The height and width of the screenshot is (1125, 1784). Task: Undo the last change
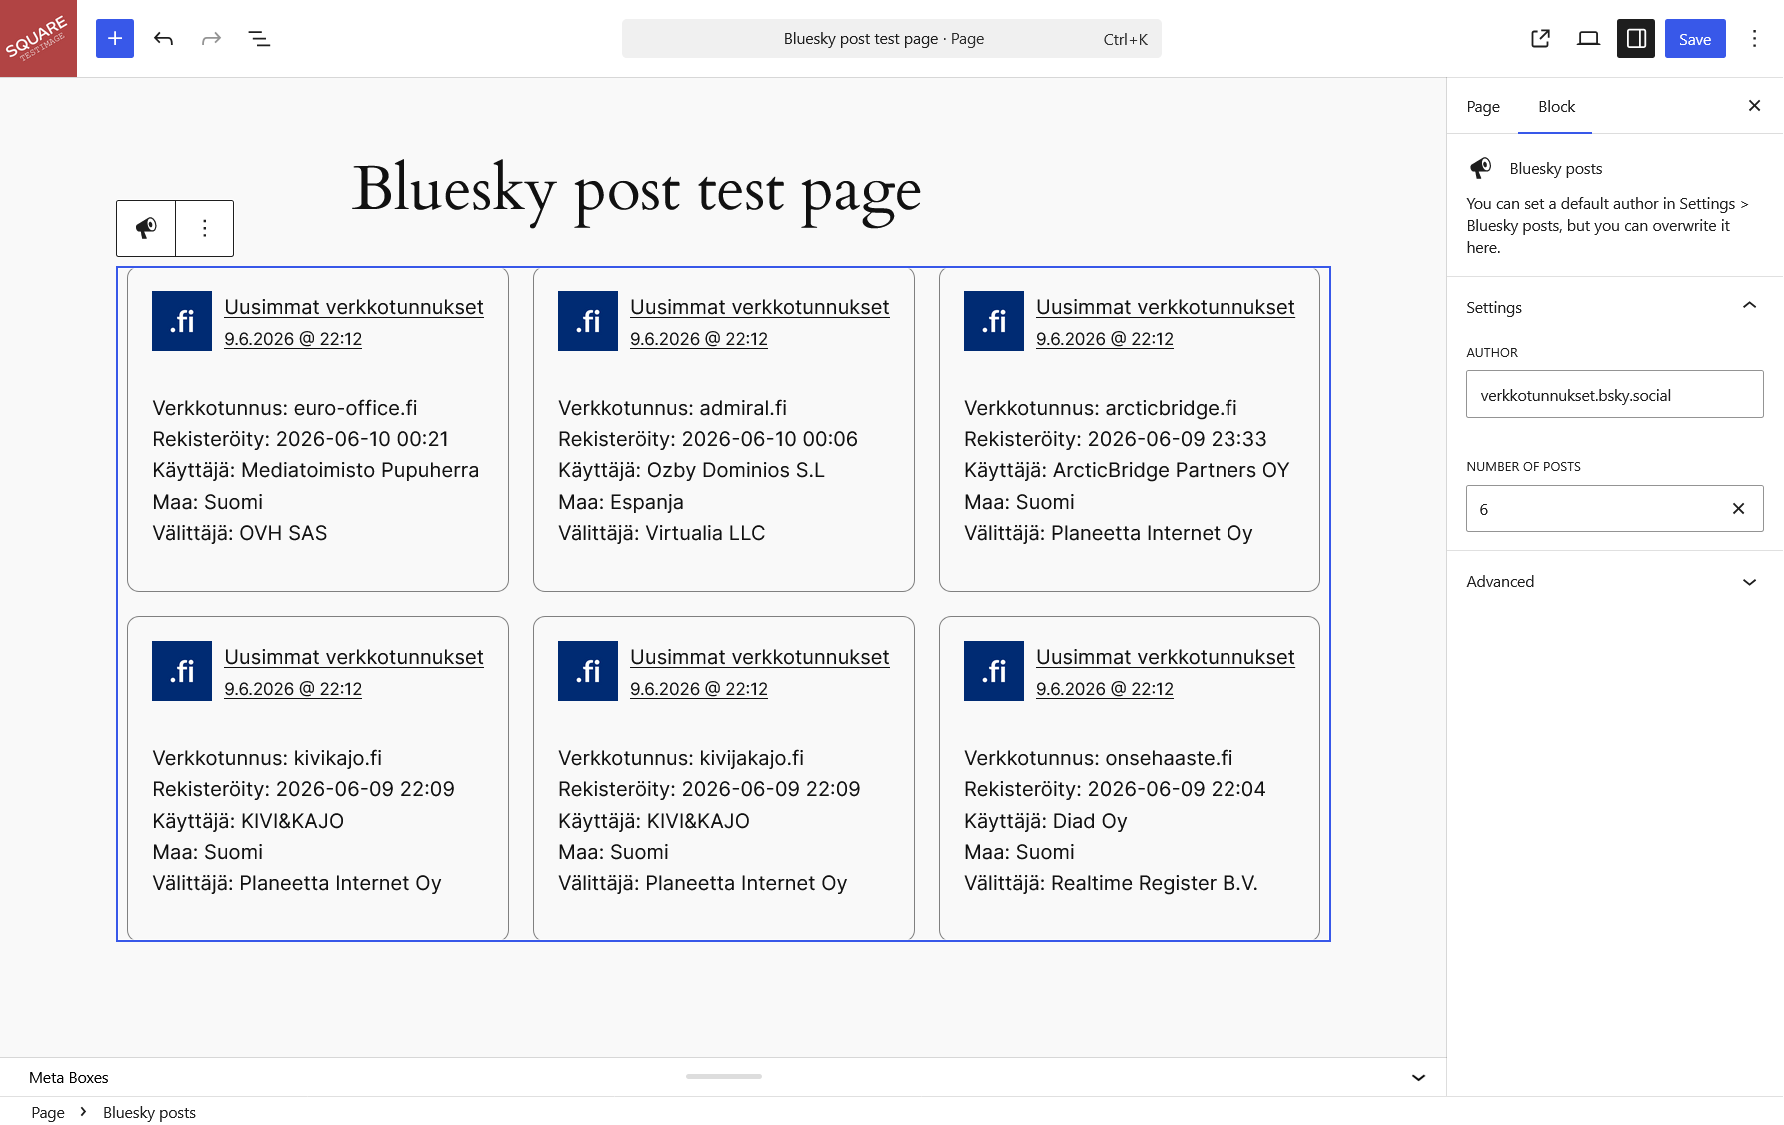point(163,39)
